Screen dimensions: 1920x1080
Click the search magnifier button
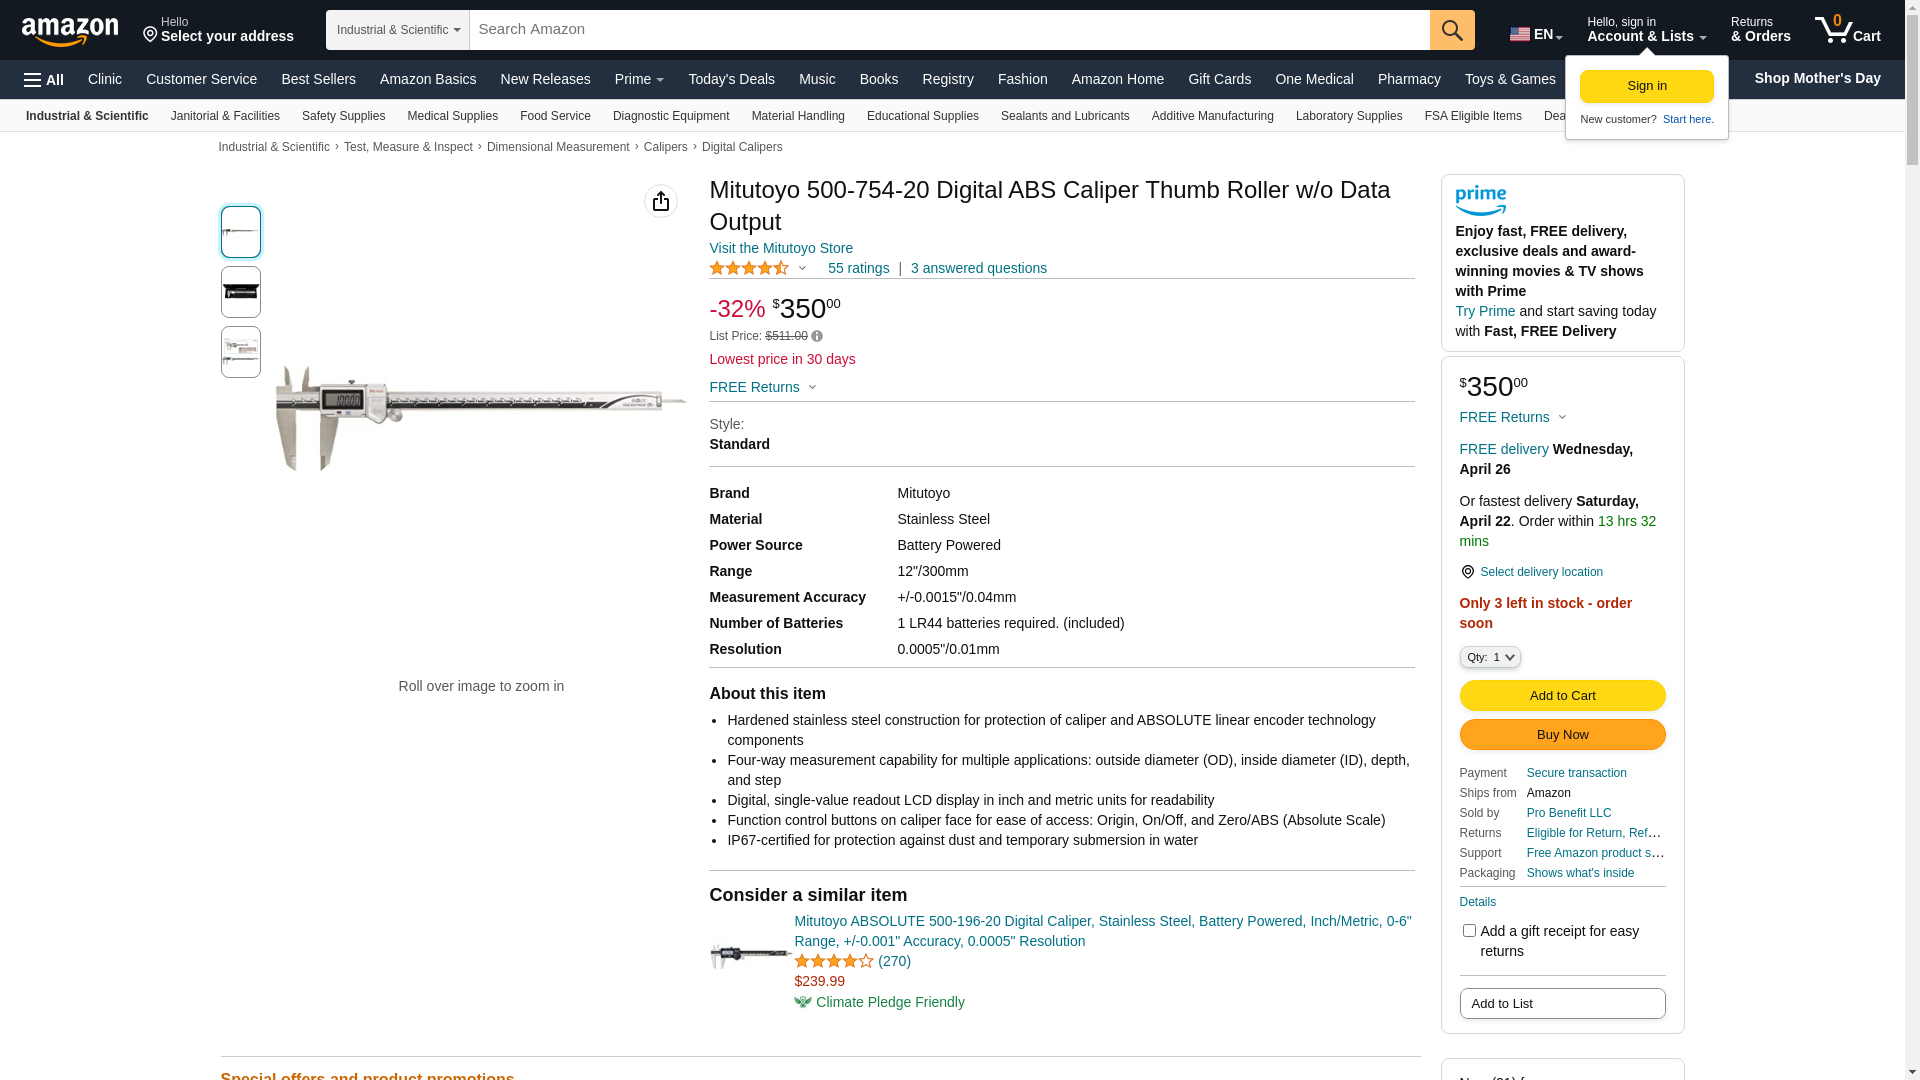[1451, 30]
